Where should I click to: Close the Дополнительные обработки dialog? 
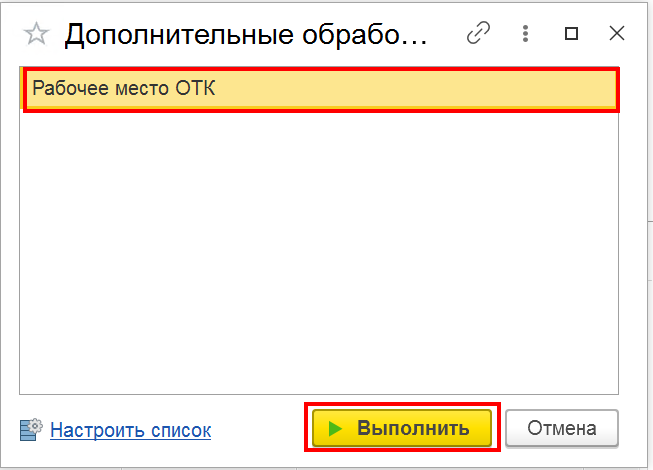click(616, 33)
